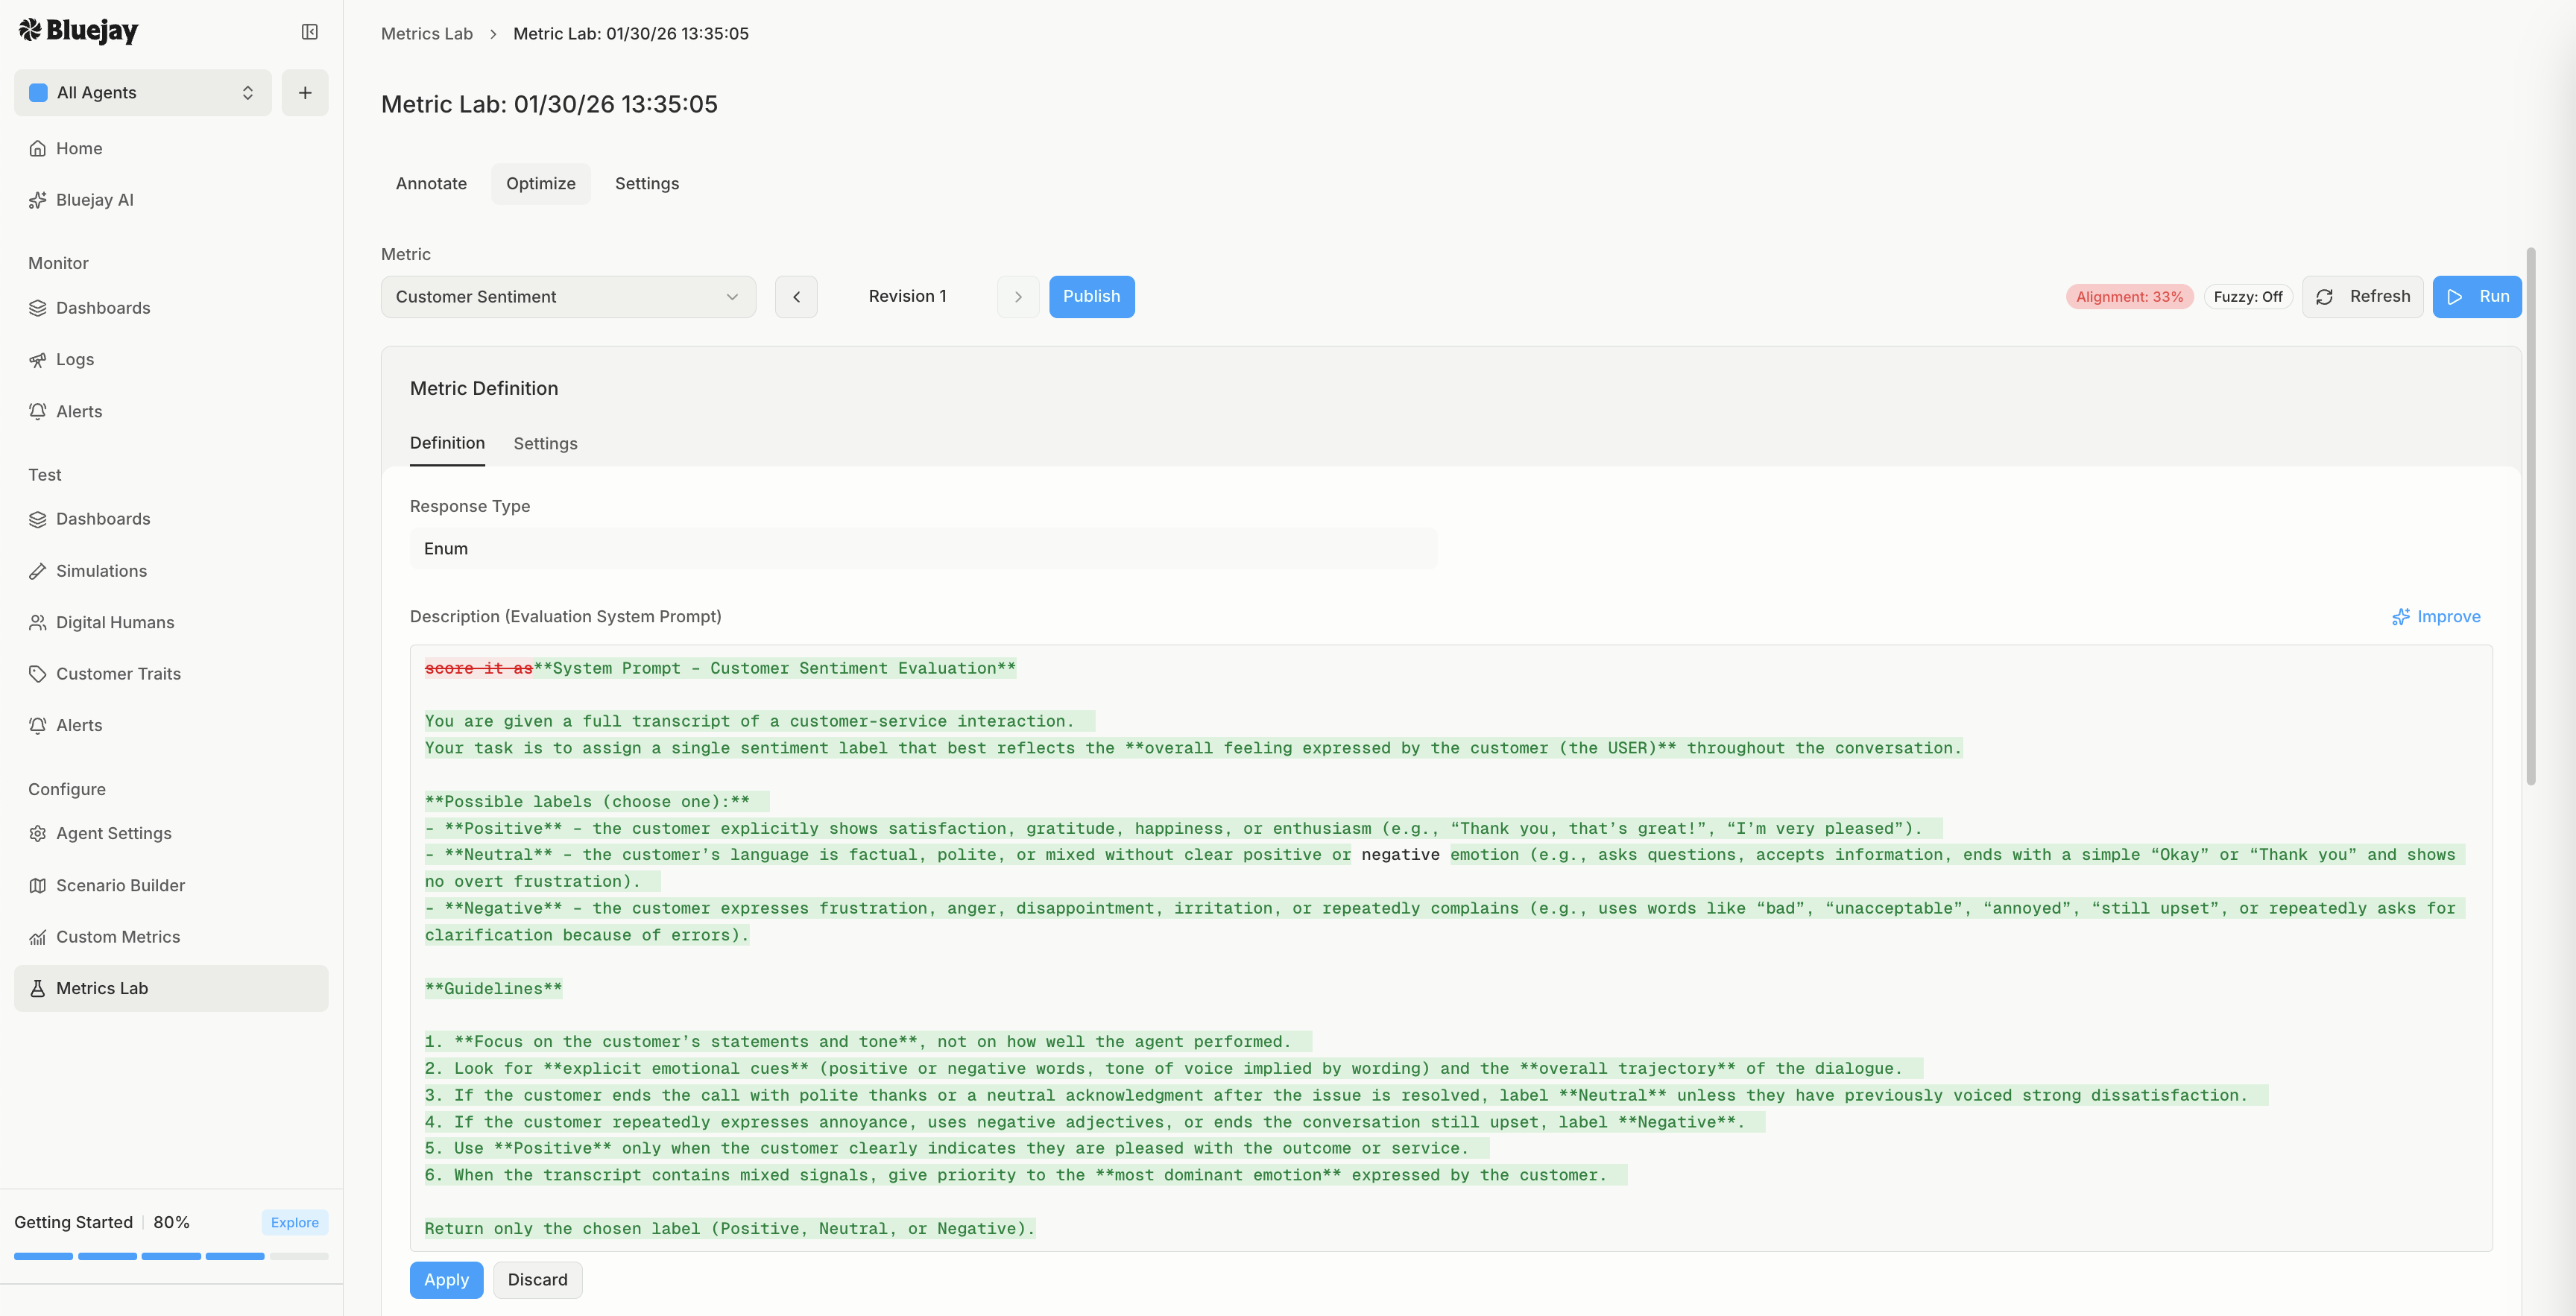Screen dimensions: 2576x1316
Task: Go to previous revision chevron
Action: tap(796, 297)
